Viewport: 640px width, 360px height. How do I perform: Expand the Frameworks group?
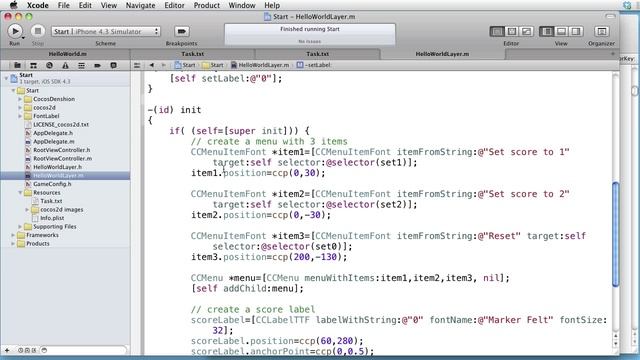point(13,235)
